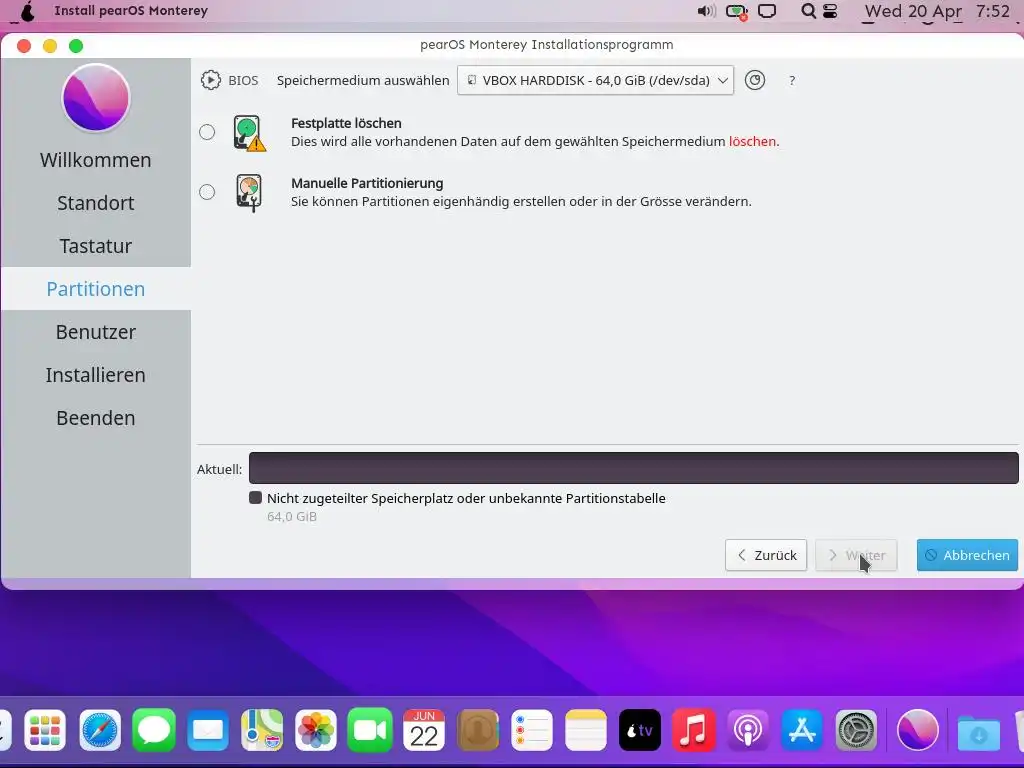Open the Installieren step in sidebar
This screenshot has width=1024, height=768.
click(95, 375)
